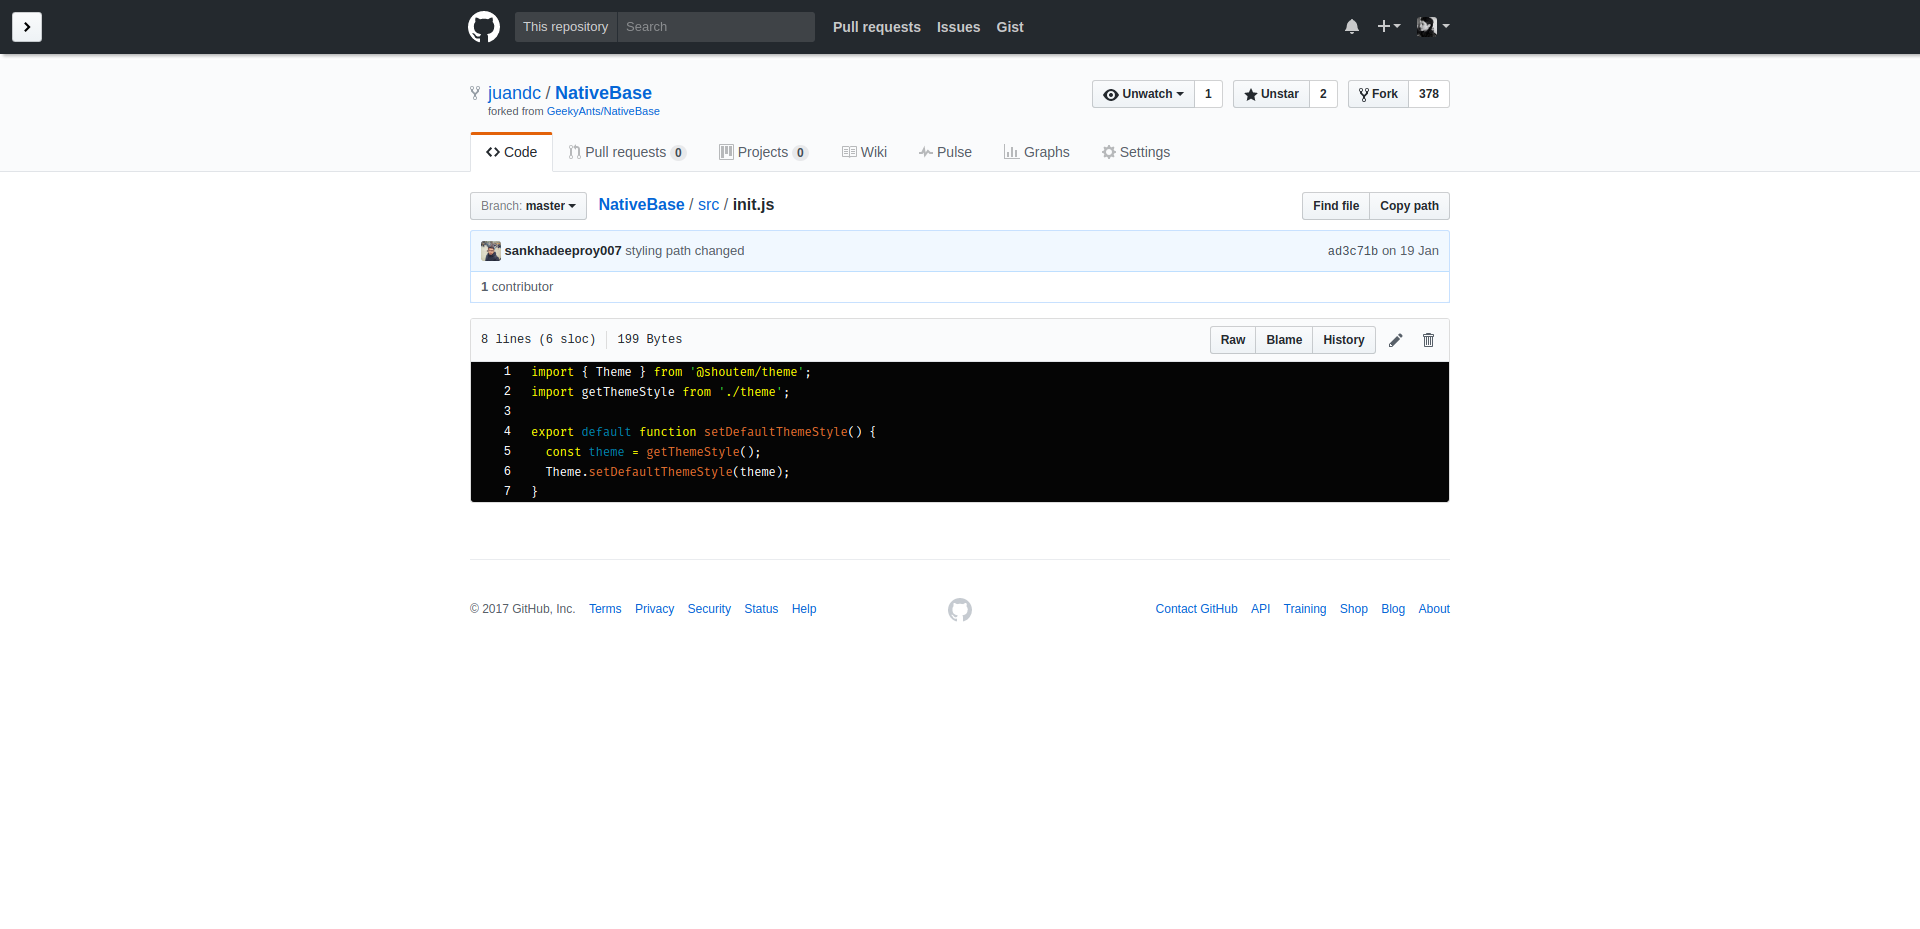Open the notifications bell

[x=1352, y=27]
